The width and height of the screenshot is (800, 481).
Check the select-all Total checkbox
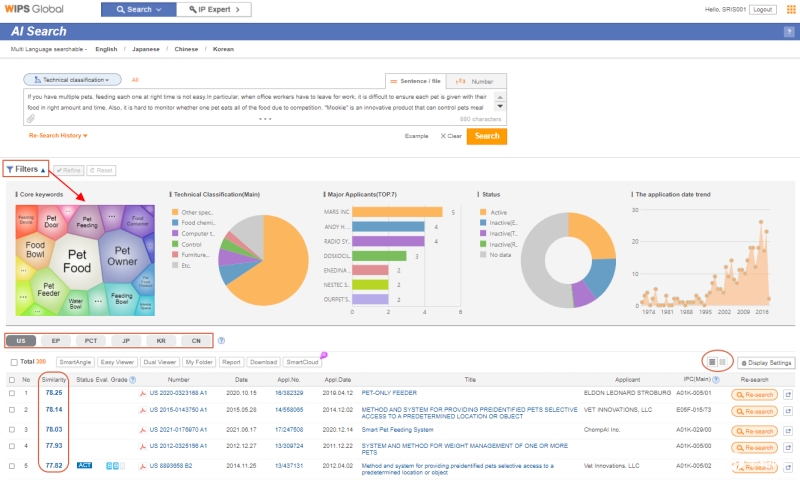click(13, 362)
